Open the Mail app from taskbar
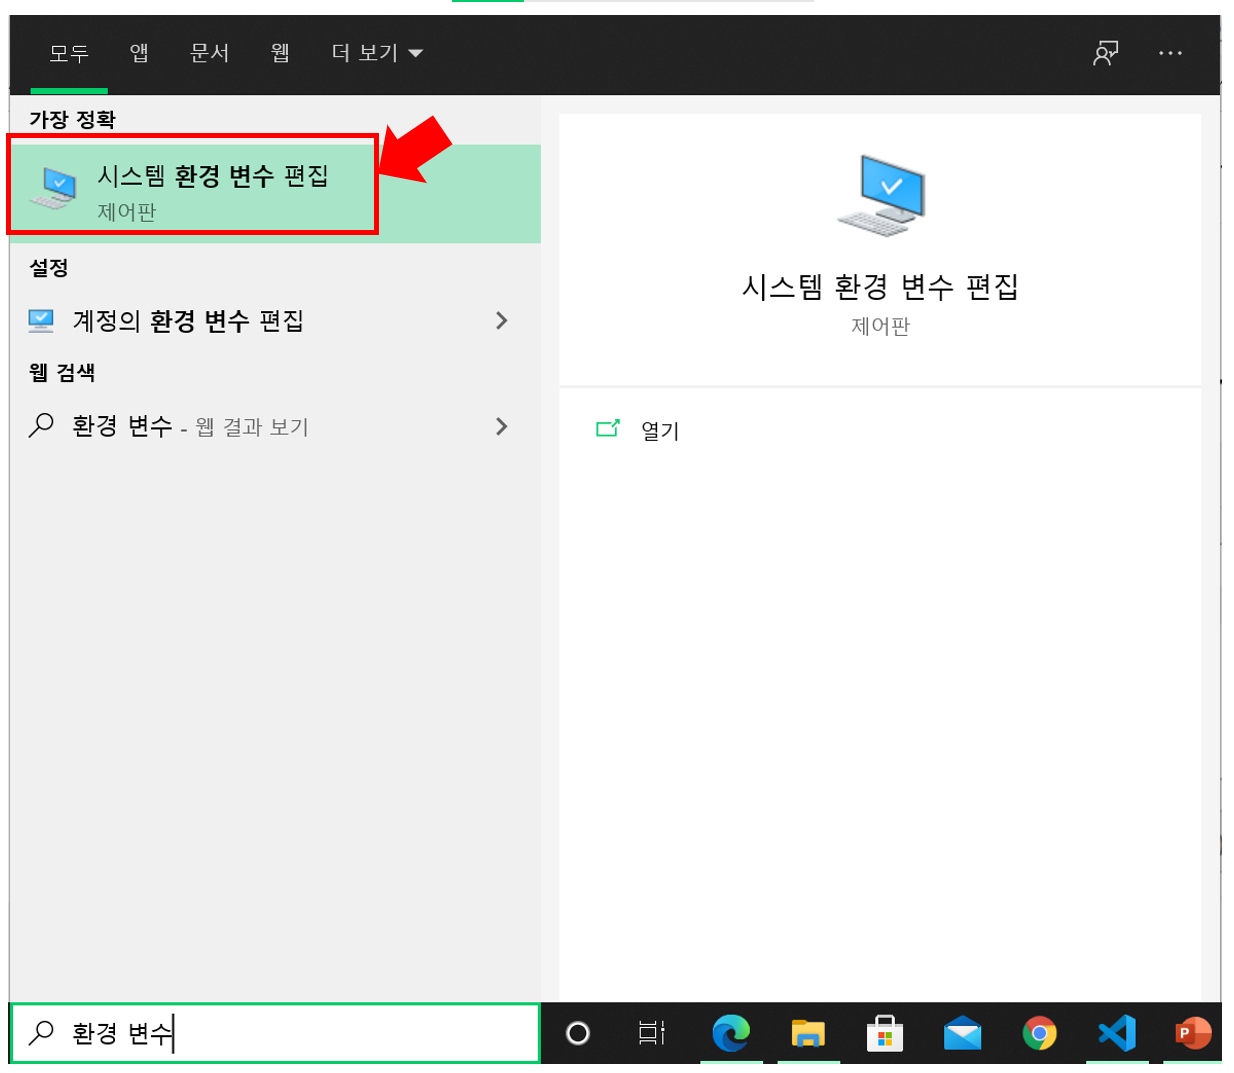 tap(962, 1033)
